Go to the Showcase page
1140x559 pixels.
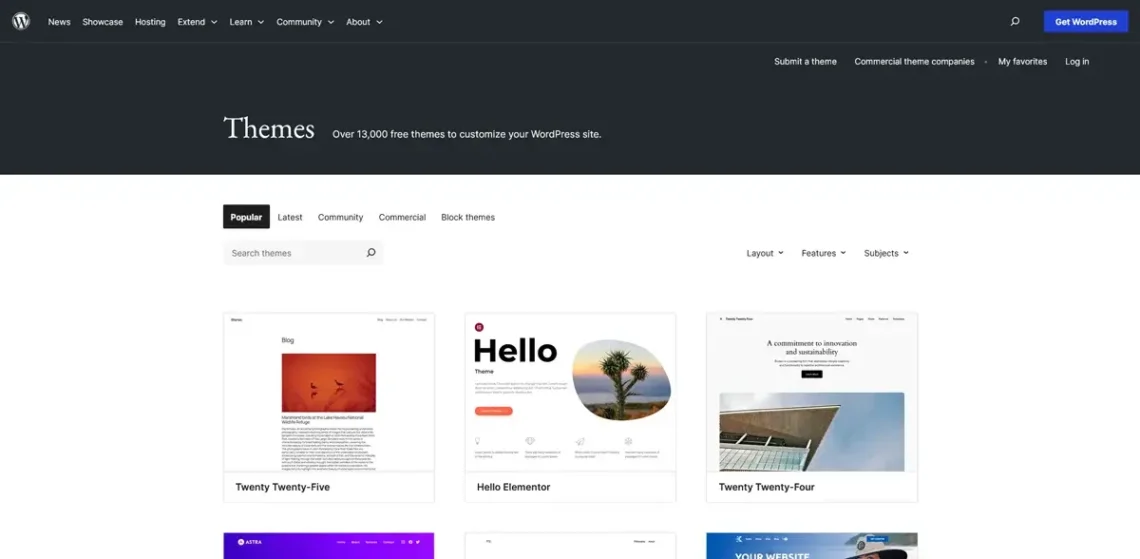103,22
